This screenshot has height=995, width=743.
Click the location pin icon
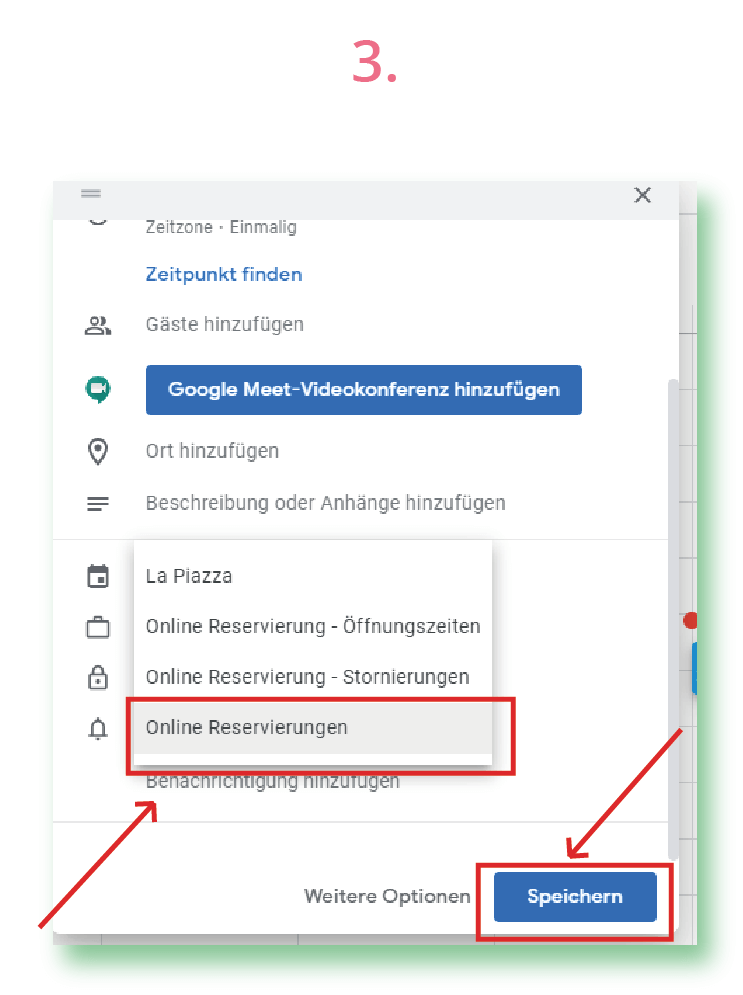point(97,452)
